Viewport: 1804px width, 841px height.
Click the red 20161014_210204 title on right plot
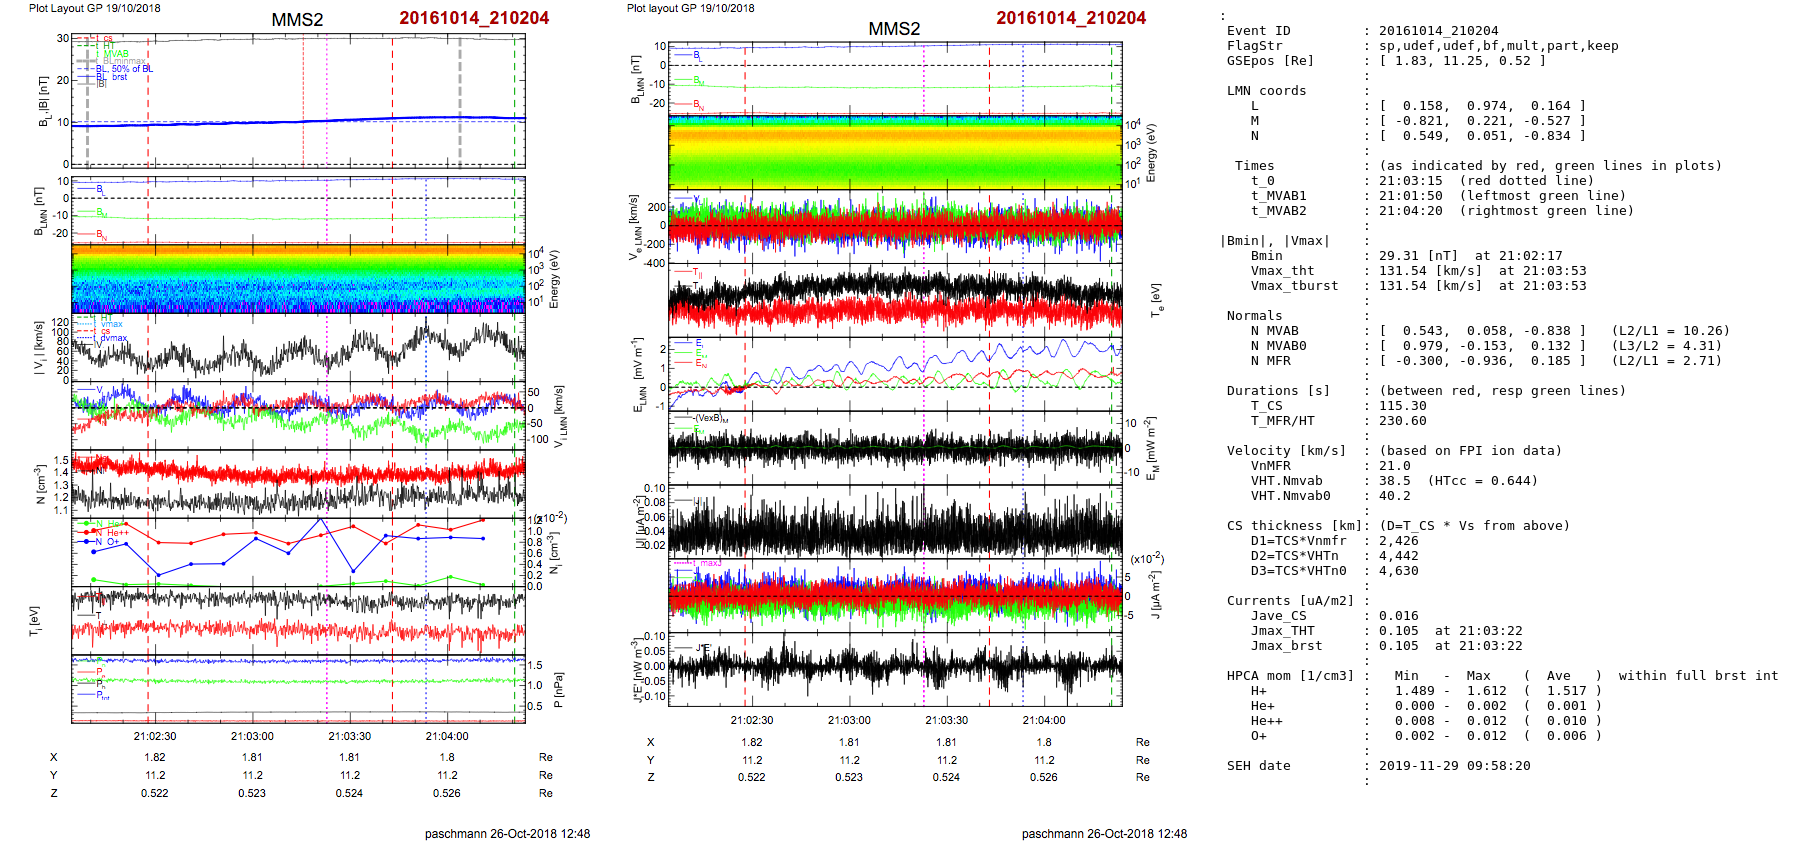[x=1070, y=18]
